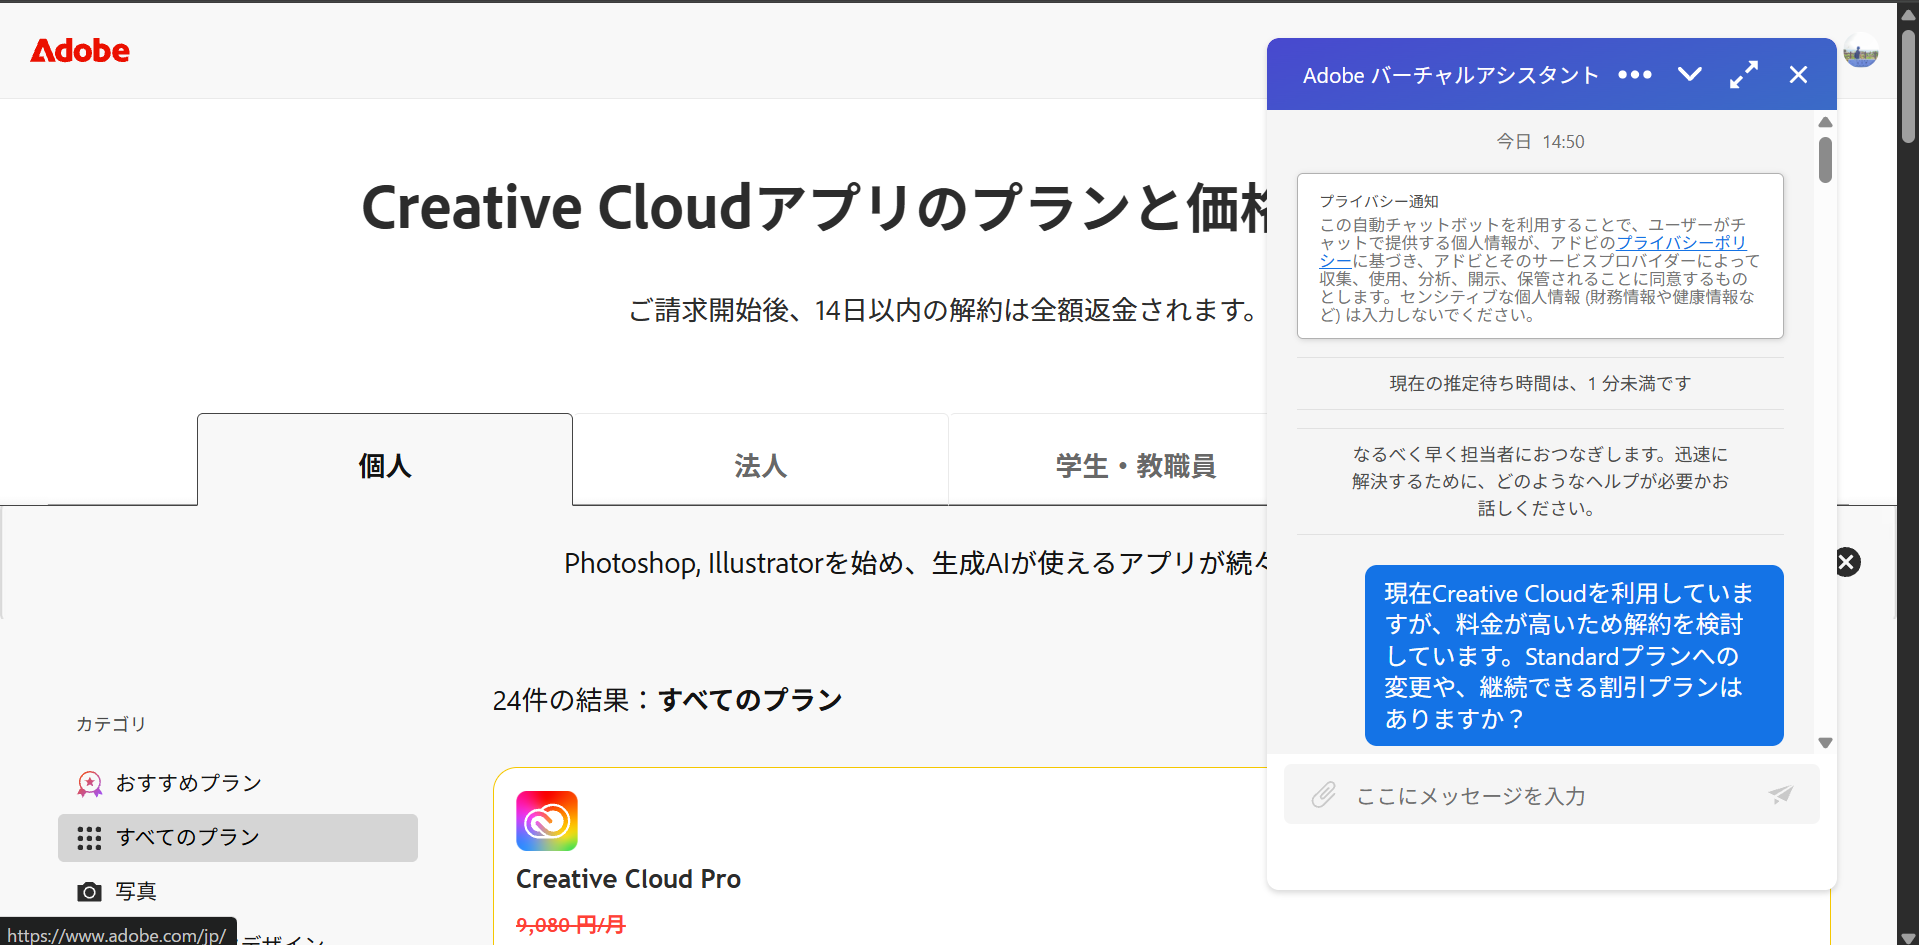
Task: Click the Creative Cloudアプリのプラン page heading
Action: coord(814,208)
